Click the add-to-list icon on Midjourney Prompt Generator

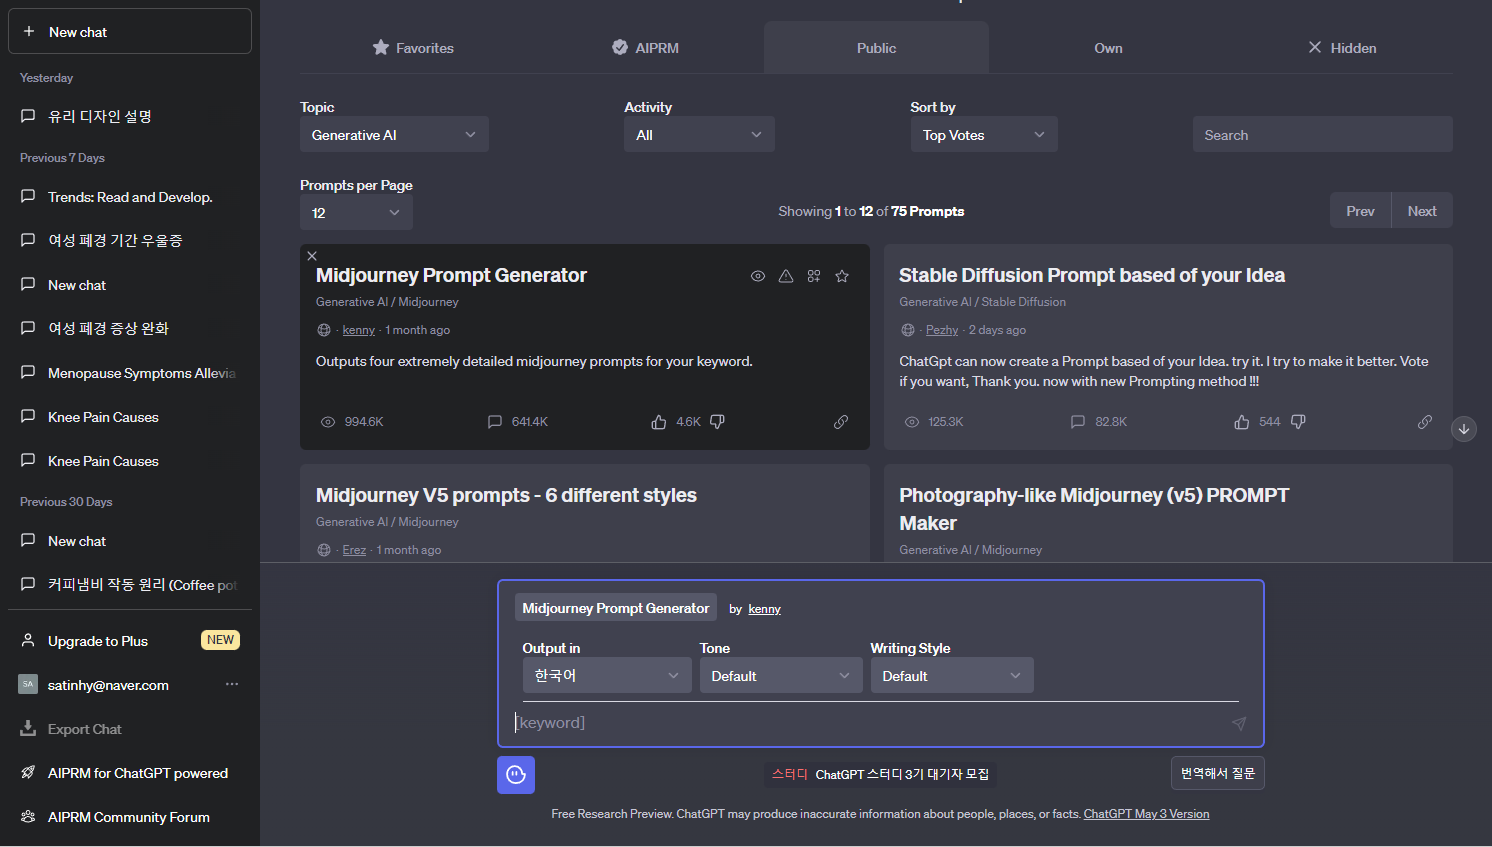(814, 276)
